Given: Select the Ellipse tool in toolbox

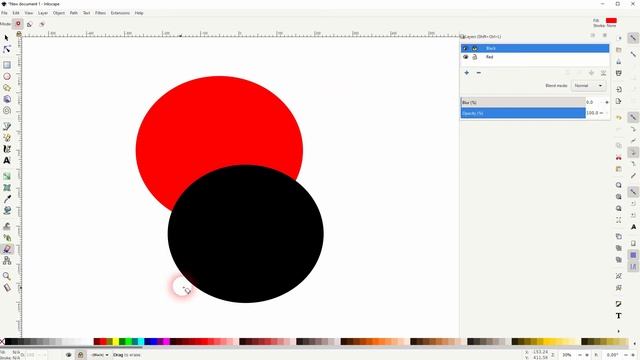Looking at the screenshot, I should coord(7,76).
